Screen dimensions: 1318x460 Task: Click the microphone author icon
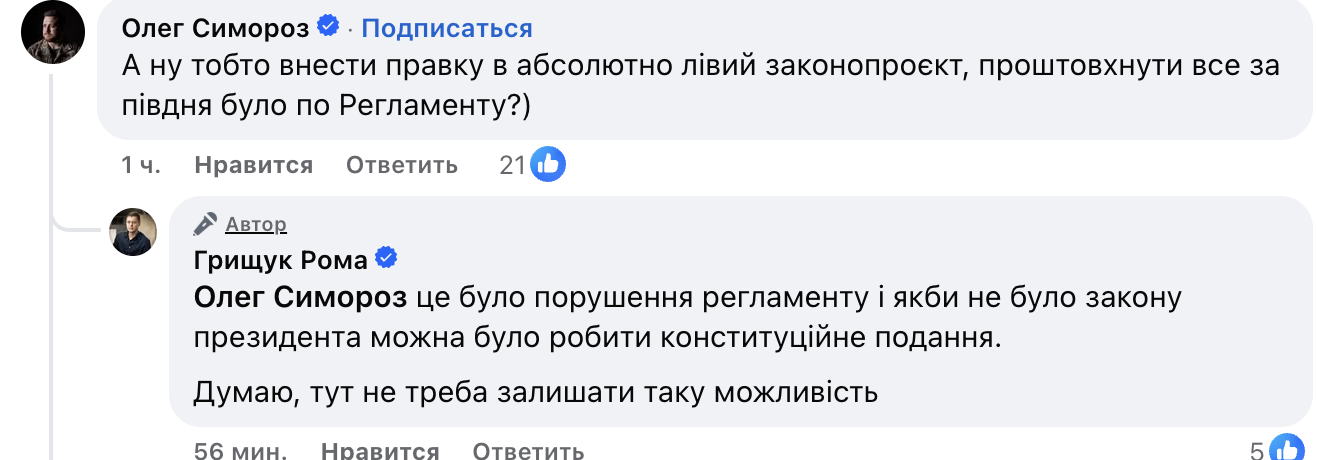pos(206,223)
